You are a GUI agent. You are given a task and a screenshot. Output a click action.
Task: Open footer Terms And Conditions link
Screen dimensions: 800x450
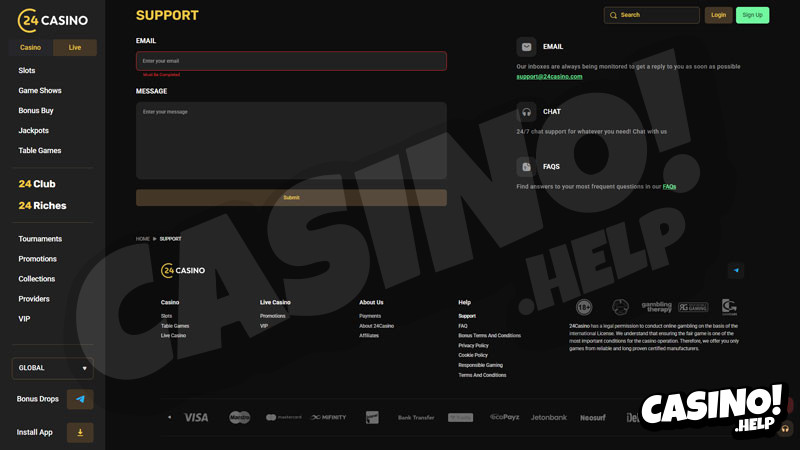[x=482, y=375]
